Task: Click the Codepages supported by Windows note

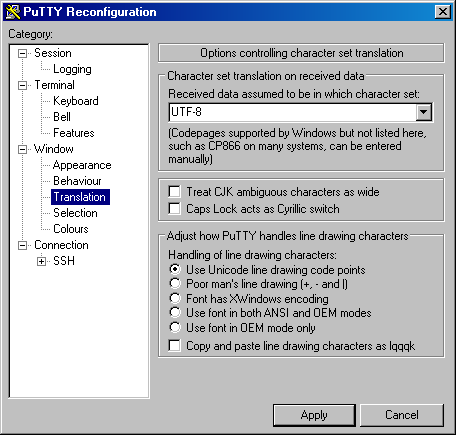Action: point(297,146)
